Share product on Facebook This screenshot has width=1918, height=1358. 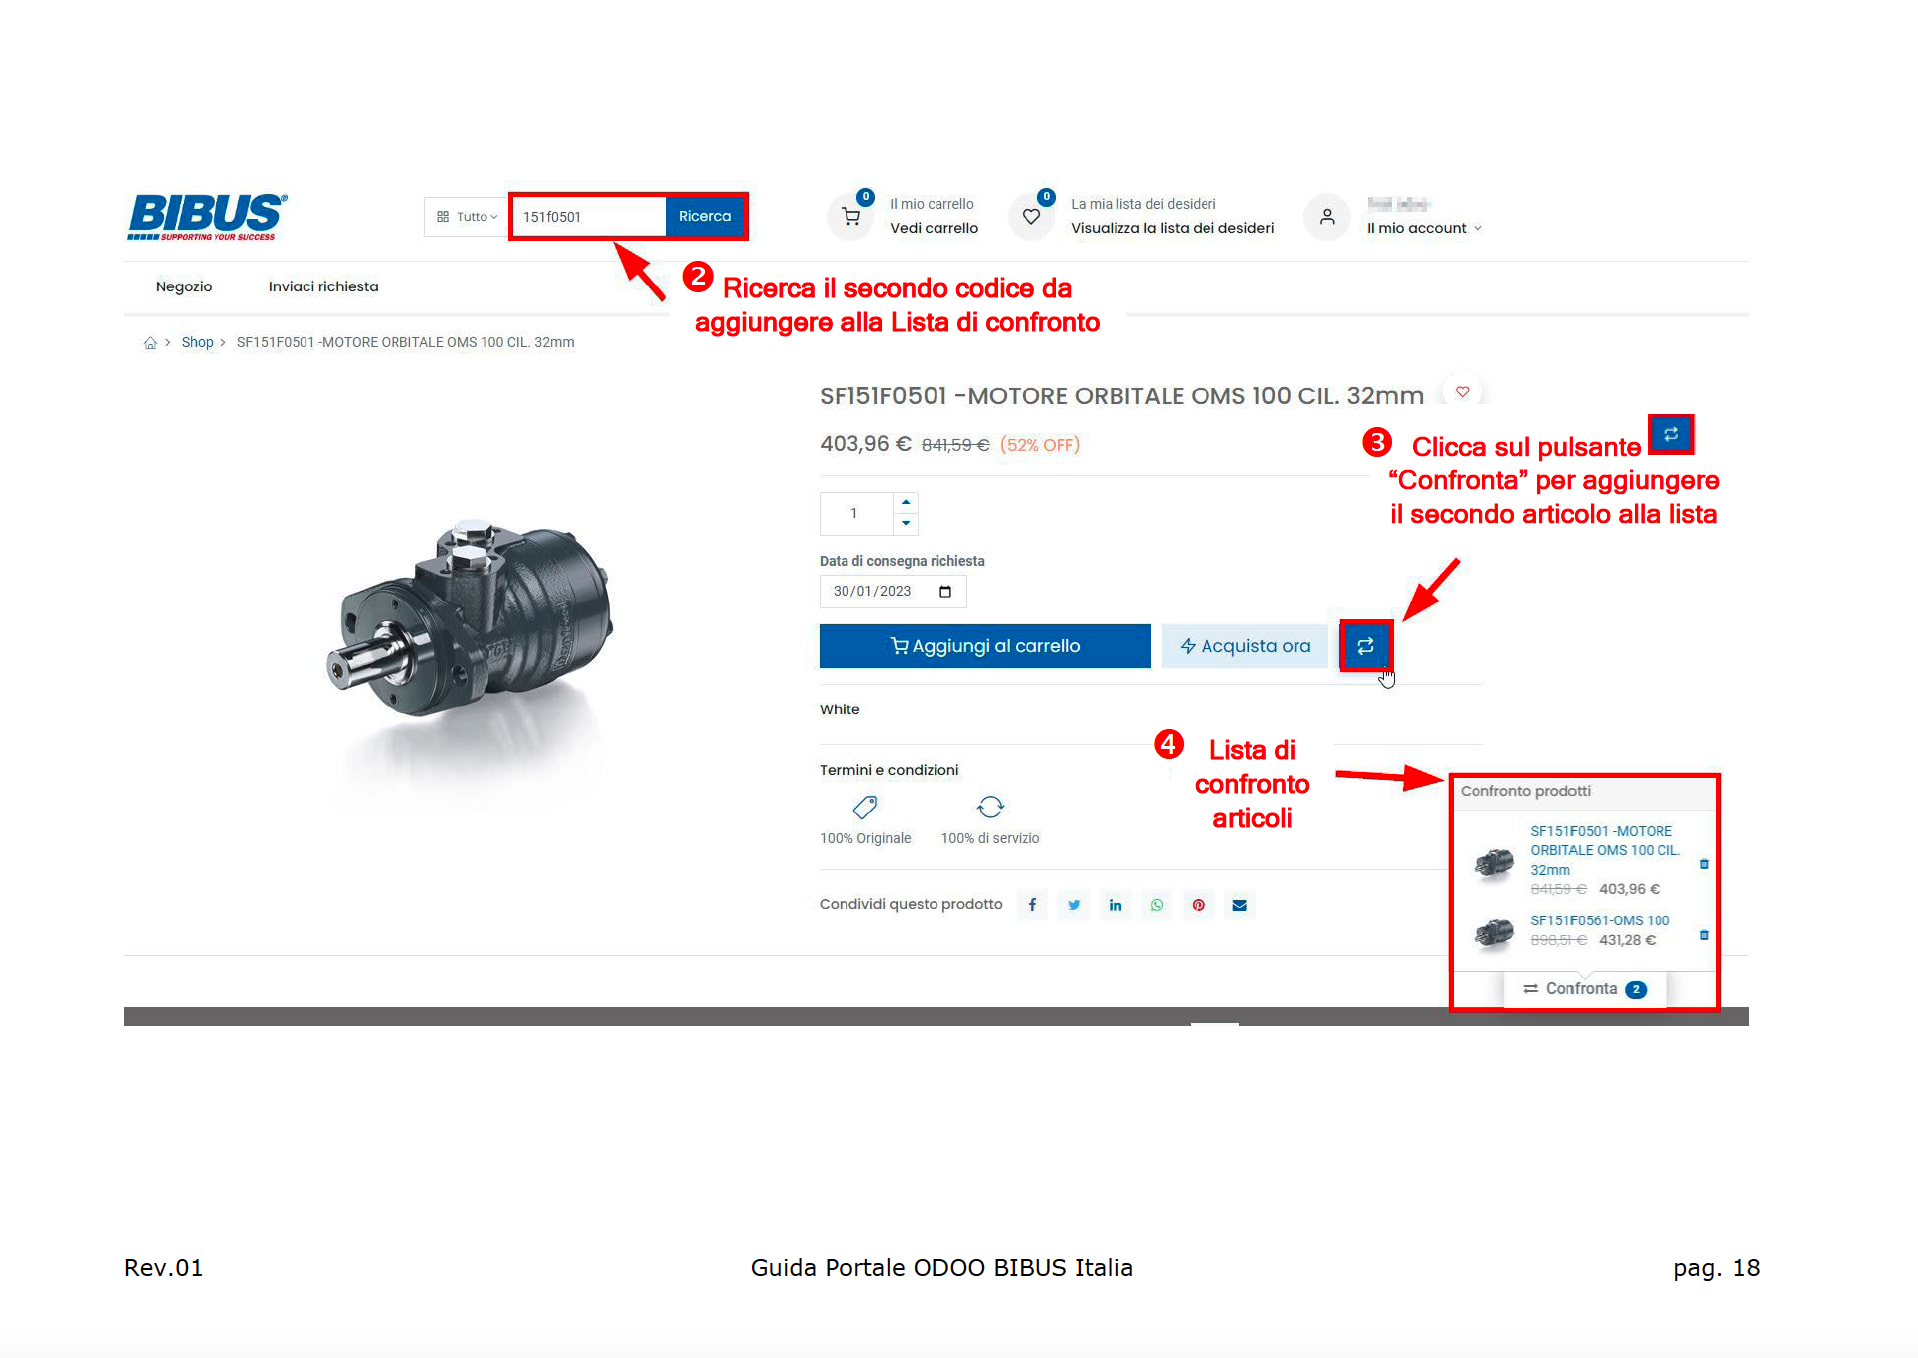1032,905
